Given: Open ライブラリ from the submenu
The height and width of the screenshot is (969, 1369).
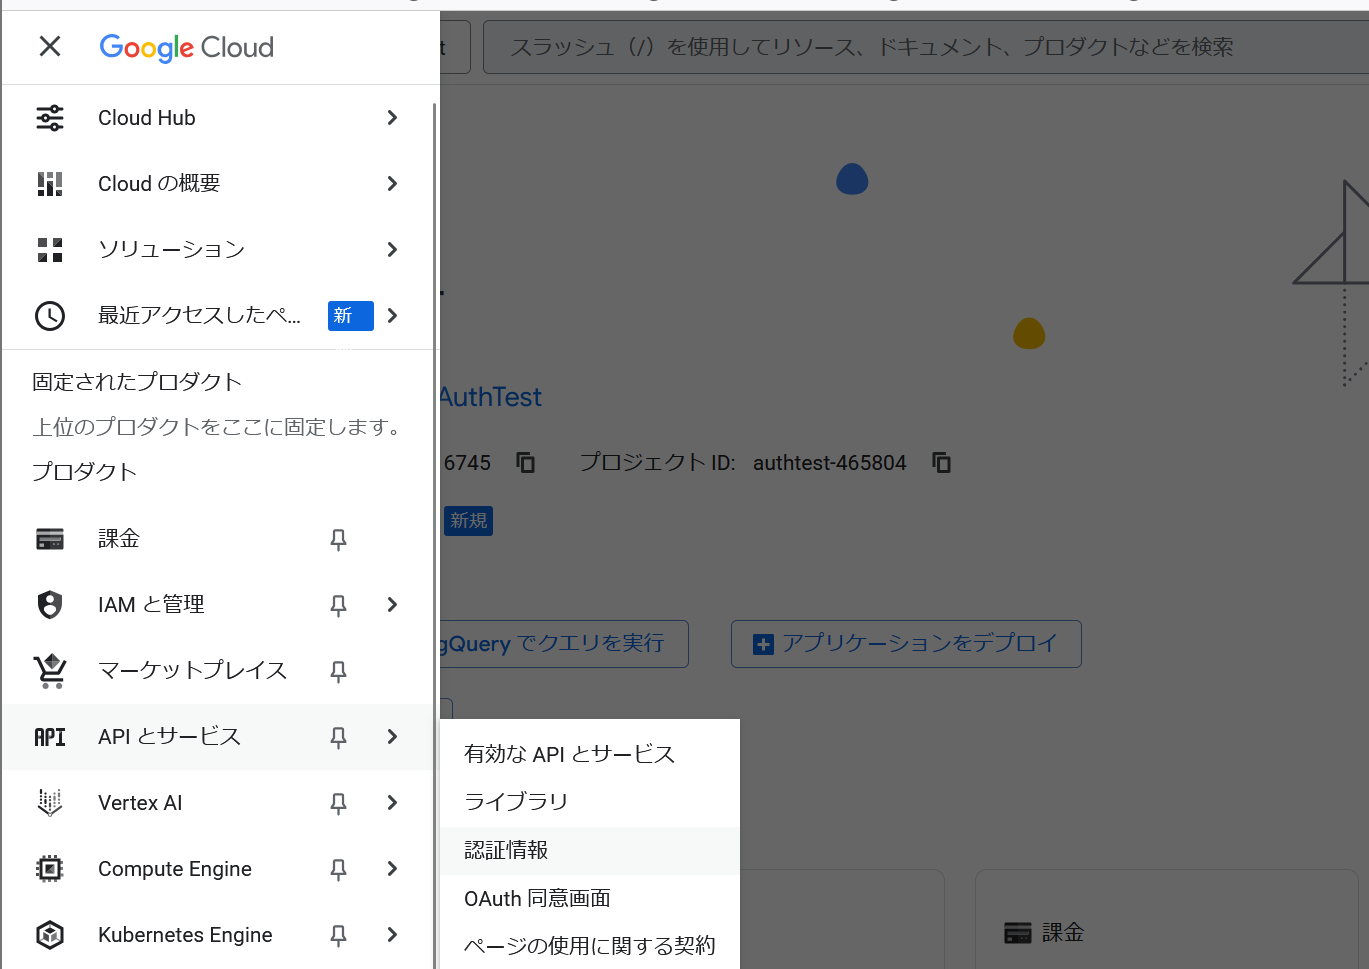Looking at the screenshot, I should pyautogui.click(x=590, y=802).
